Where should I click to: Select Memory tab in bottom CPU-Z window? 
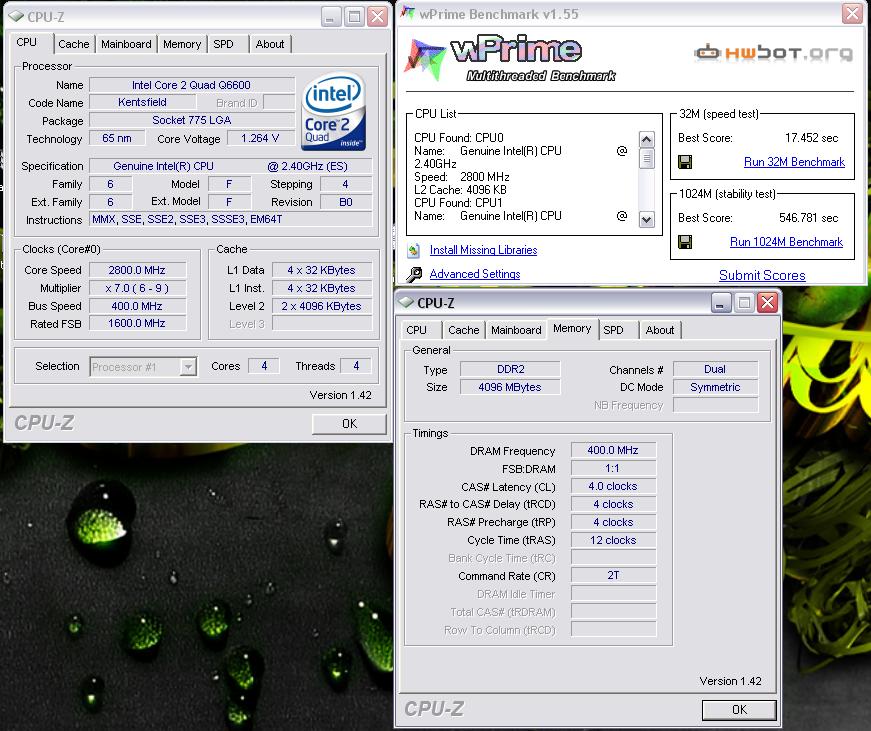[x=572, y=329]
